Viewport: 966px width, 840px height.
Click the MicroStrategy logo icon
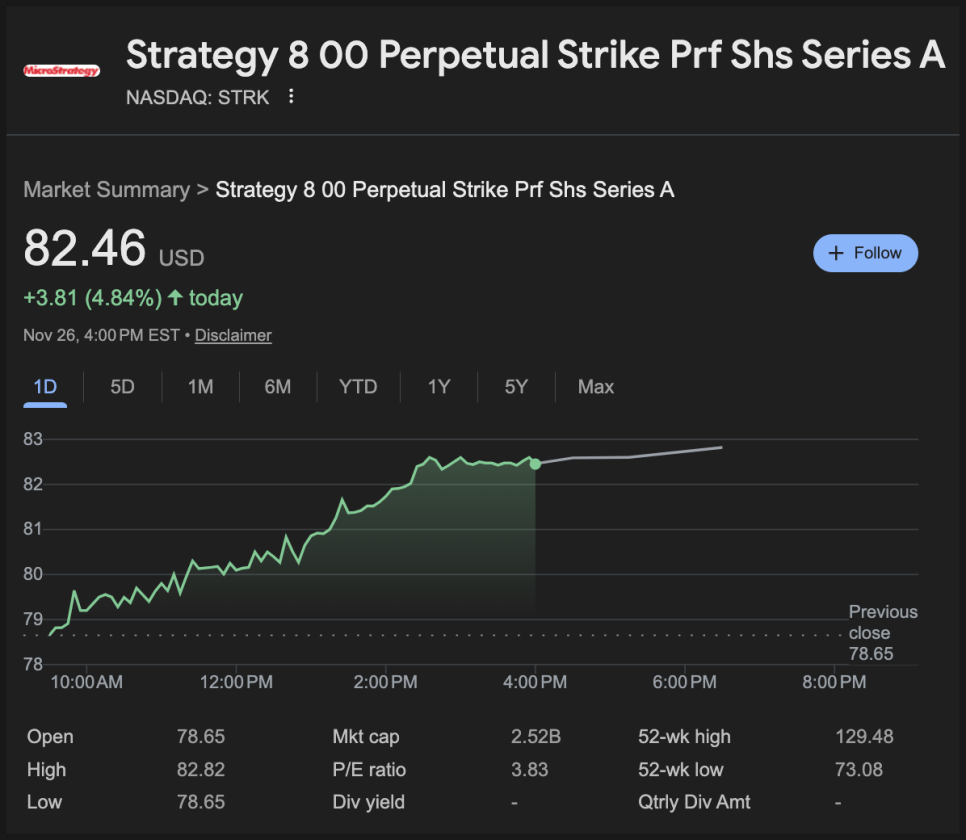[x=61, y=71]
